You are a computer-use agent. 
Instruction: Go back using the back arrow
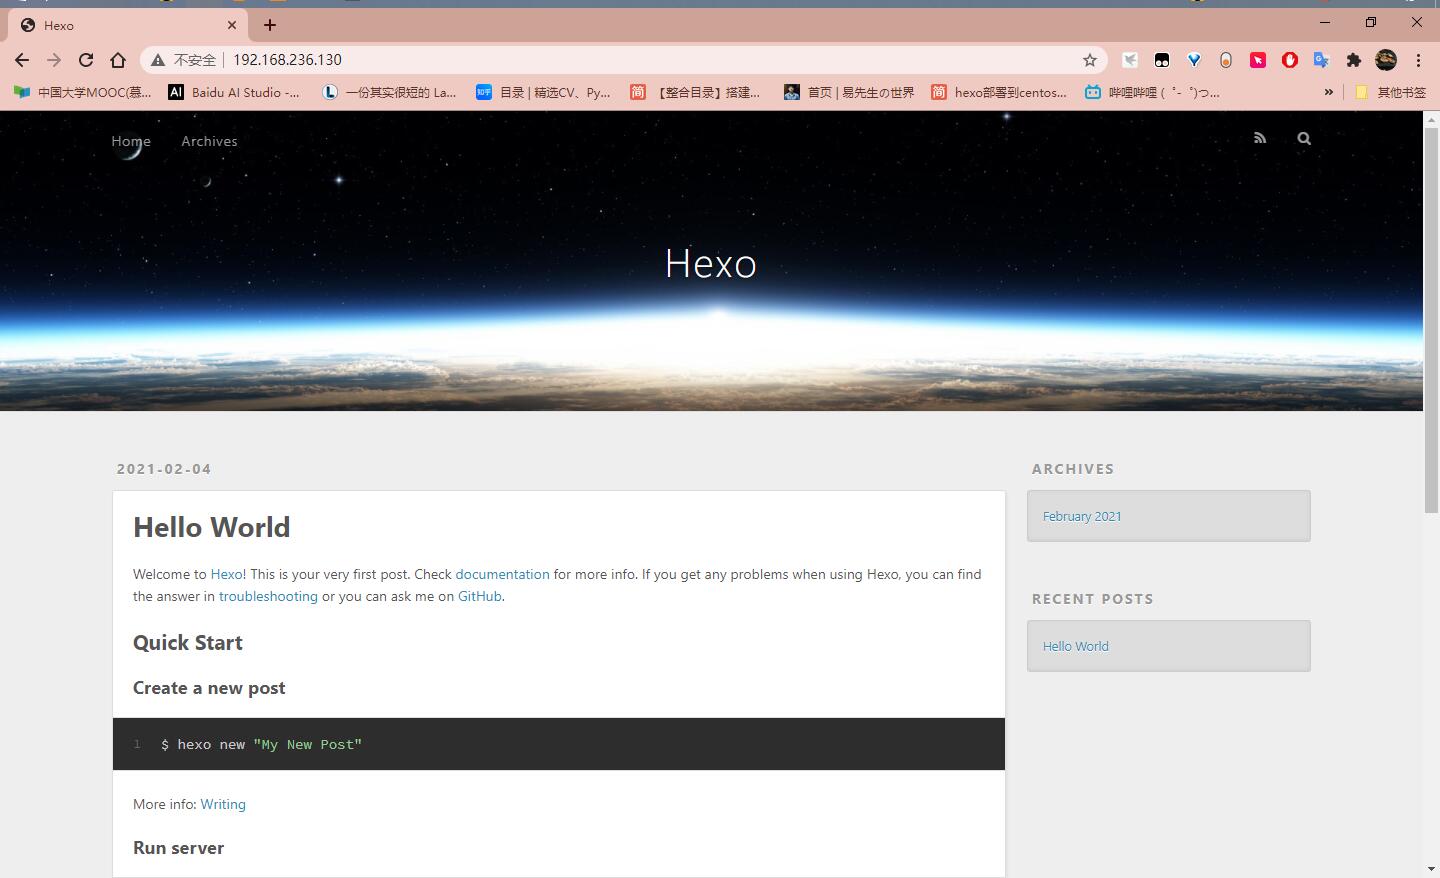tap(22, 60)
